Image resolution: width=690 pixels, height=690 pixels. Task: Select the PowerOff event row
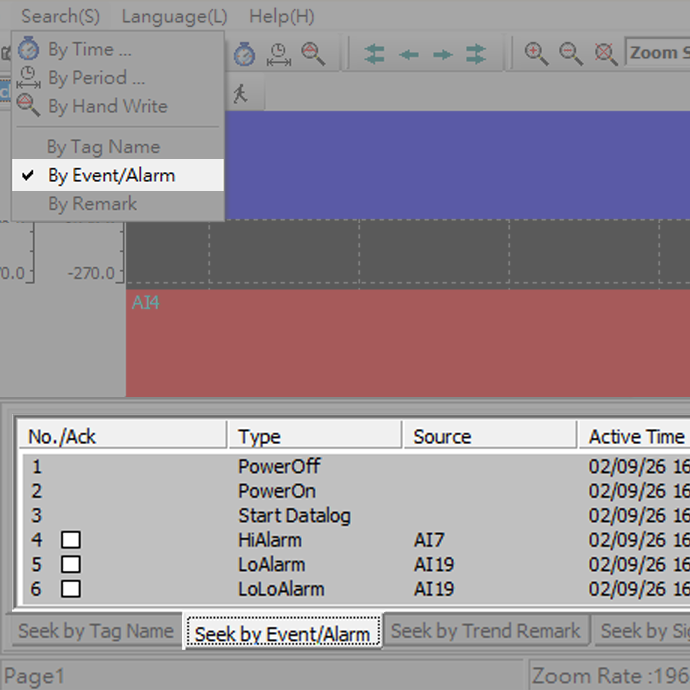coord(279,467)
